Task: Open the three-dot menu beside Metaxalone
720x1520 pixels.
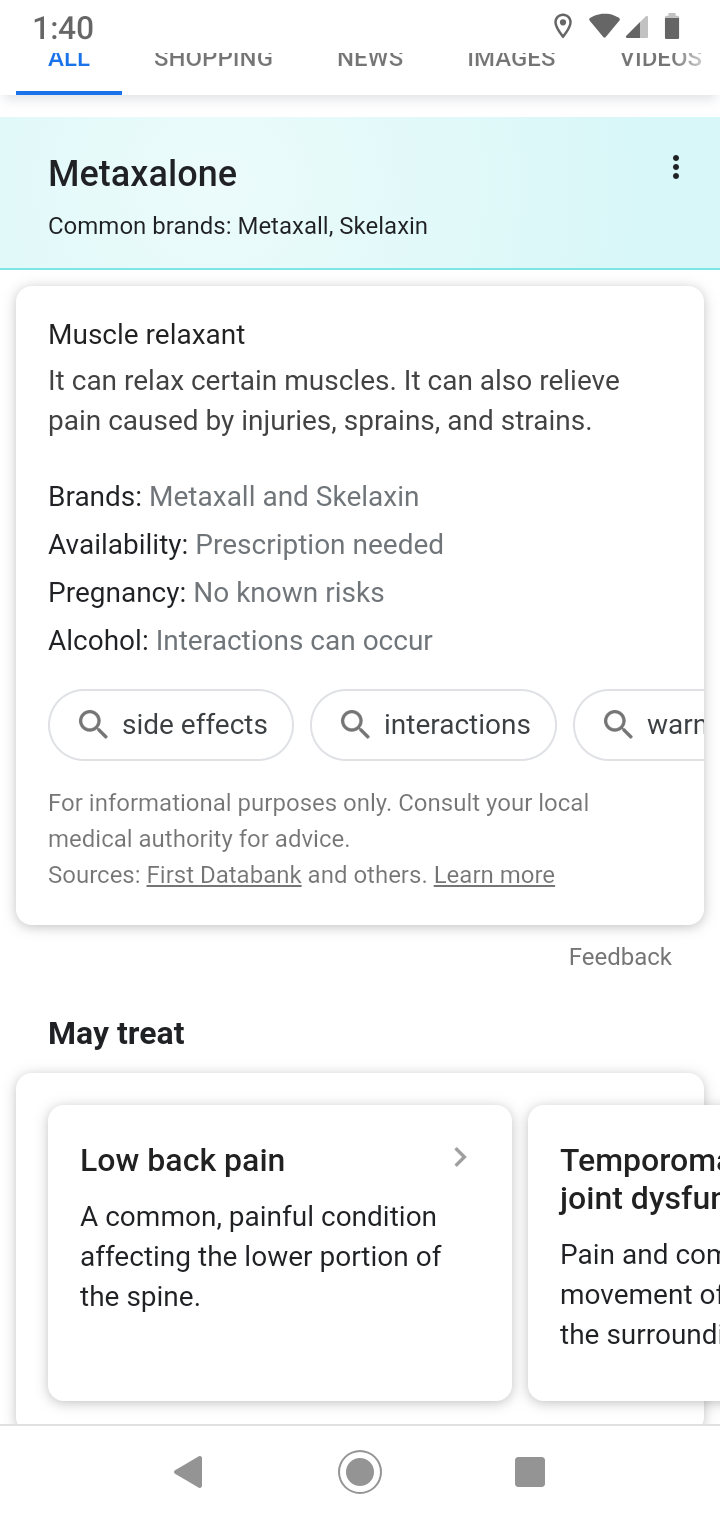Action: (x=676, y=168)
